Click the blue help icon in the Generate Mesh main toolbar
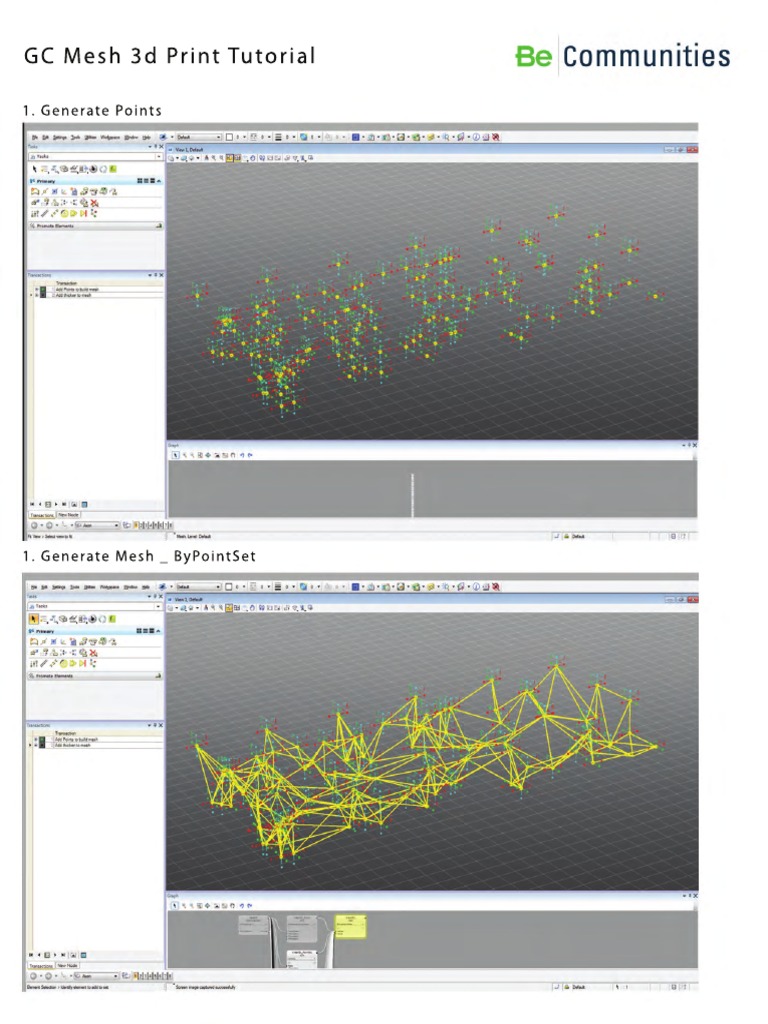Image resolution: width=768 pixels, height=1024 pixels. point(476,586)
